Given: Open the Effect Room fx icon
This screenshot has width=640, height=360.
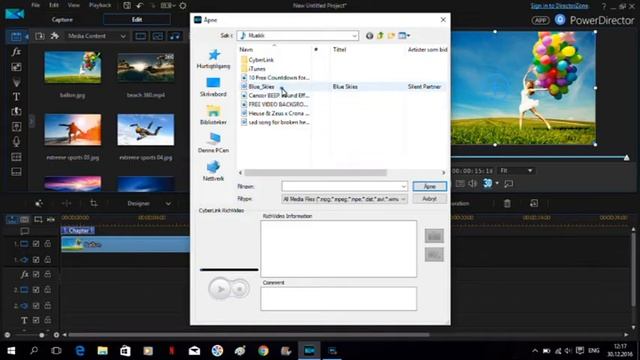Looking at the screenshot, I should [16, 51].
